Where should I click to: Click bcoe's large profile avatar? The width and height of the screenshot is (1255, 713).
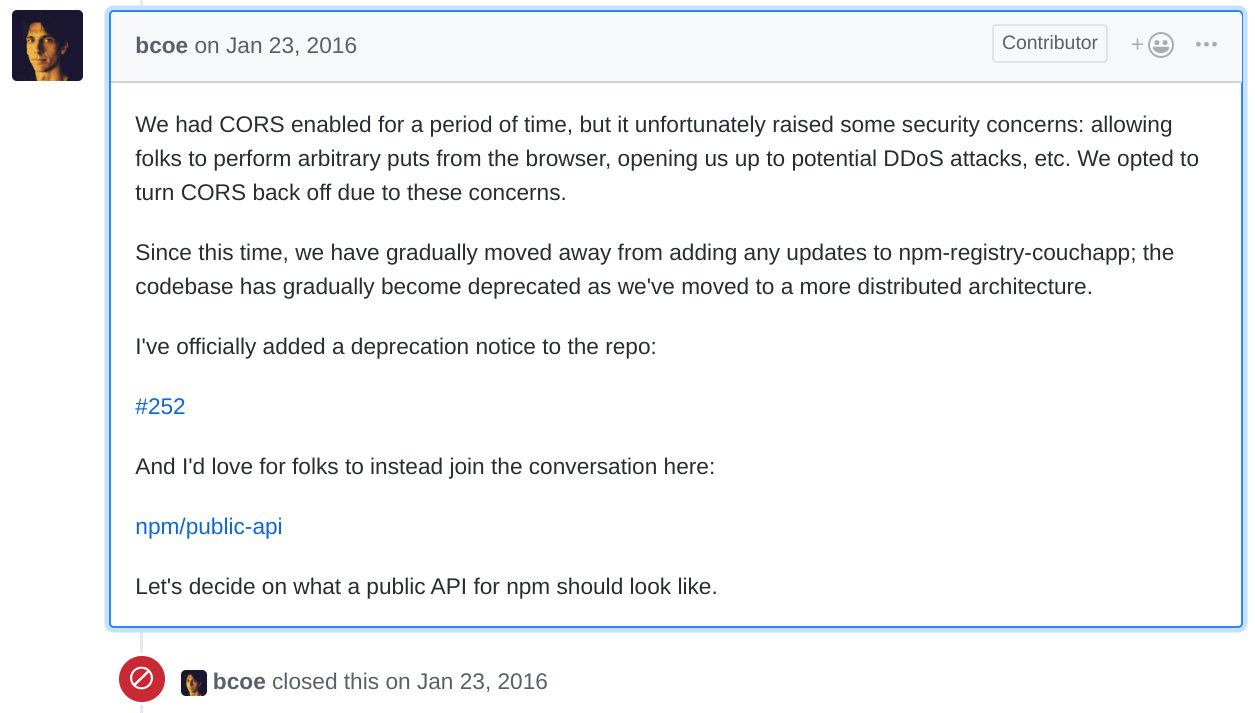tap(47, 46)
